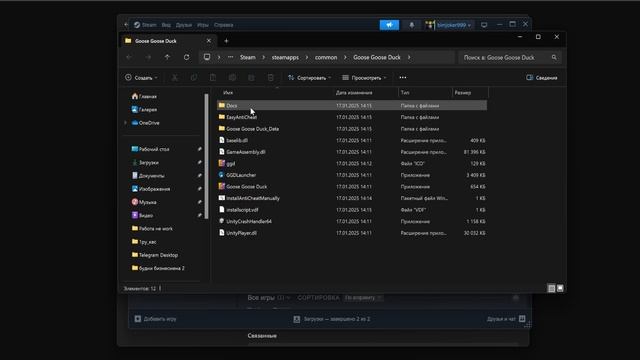Sort by Имя column header
This screenshot has width=640, height=360.
228,93
